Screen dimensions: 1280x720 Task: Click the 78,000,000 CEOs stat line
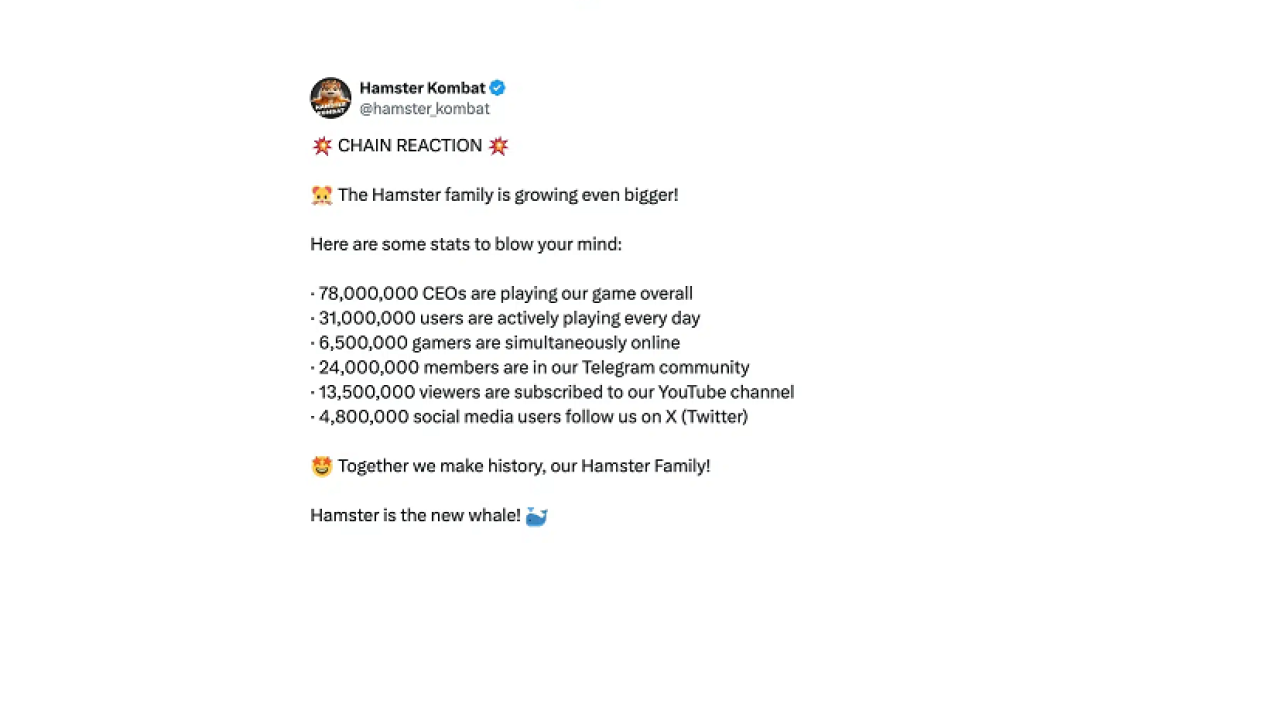click(x=502, y=294)
